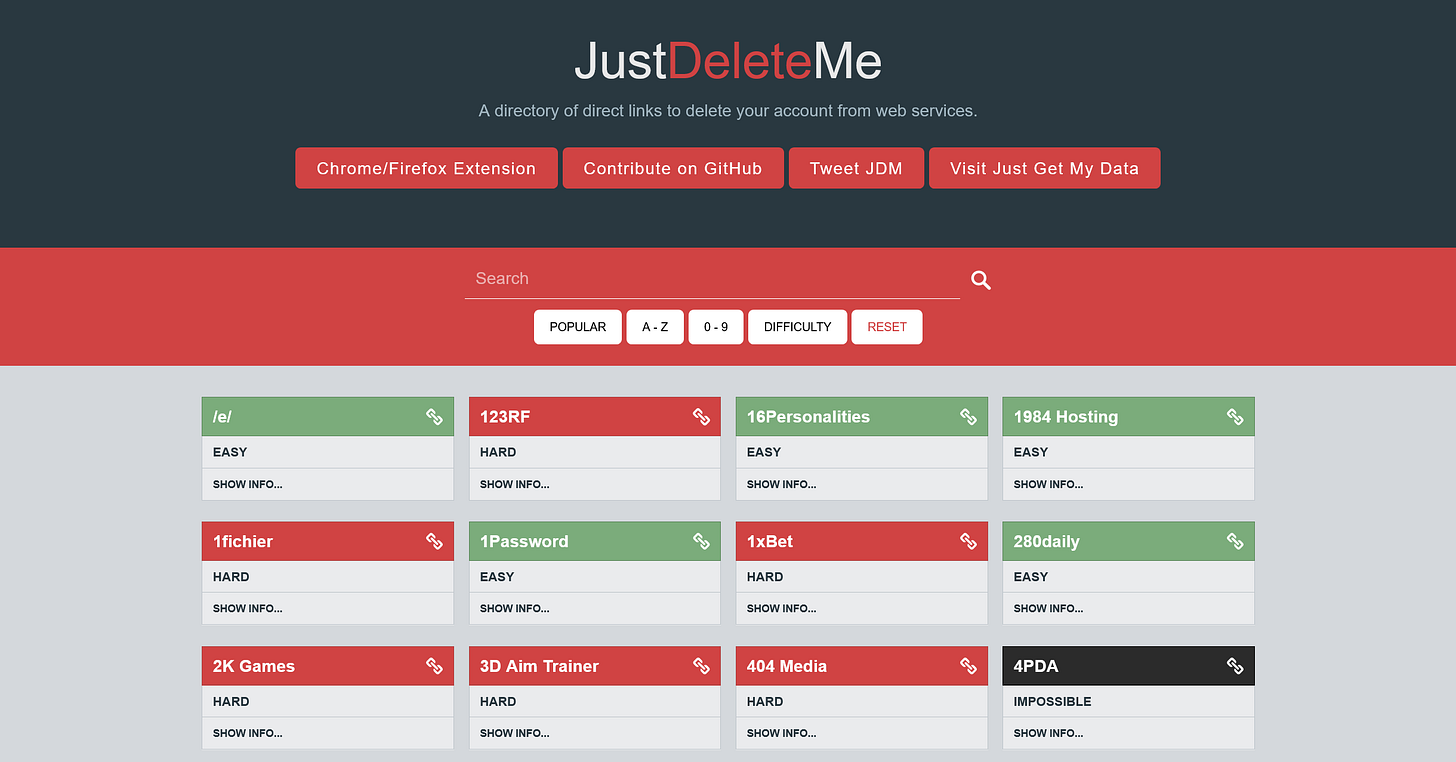
Task: Open the 16Personalities service title
Action: pos(808,417)
